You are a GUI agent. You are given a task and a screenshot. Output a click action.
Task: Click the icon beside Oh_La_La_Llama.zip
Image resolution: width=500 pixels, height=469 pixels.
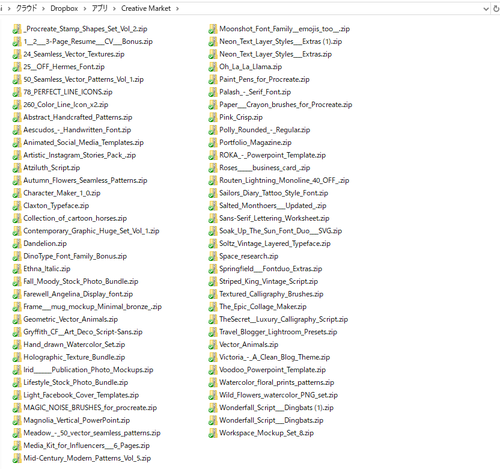[x=213, y=67]
